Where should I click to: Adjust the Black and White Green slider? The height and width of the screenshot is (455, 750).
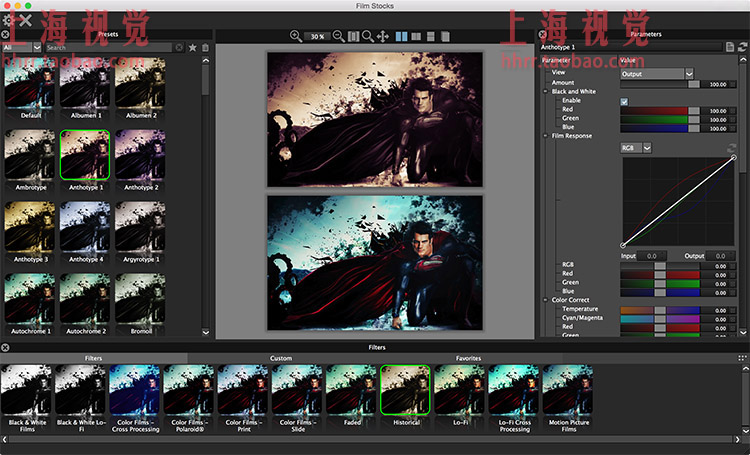click(x=660, y=120)
